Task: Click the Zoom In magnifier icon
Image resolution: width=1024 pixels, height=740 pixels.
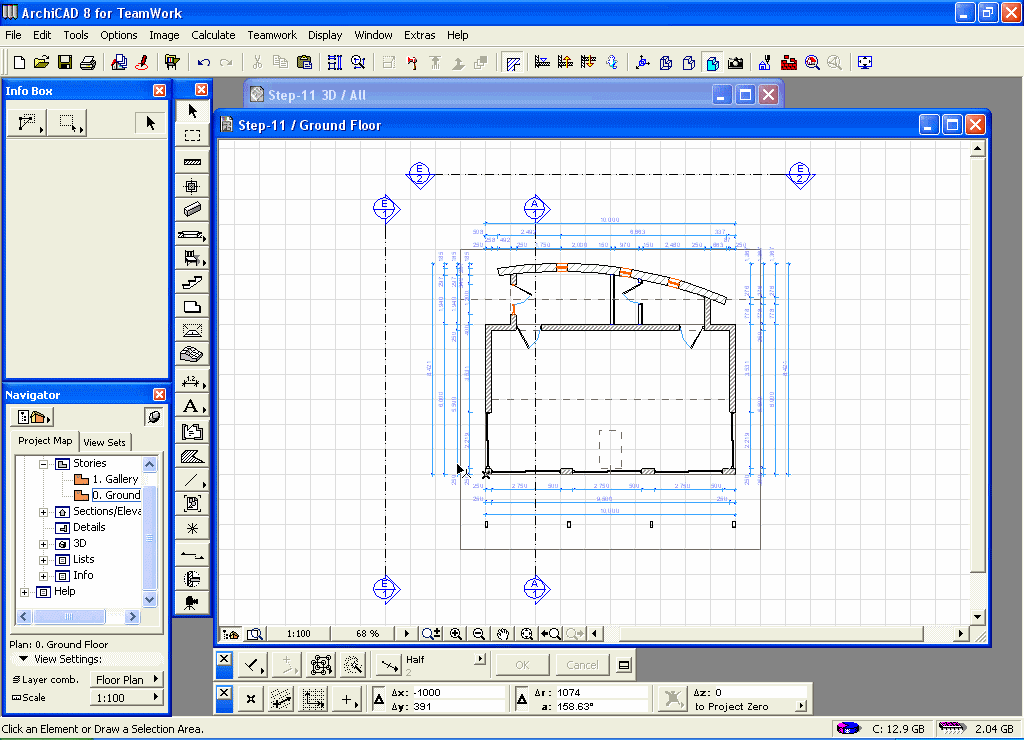Action: pos(456,633)
